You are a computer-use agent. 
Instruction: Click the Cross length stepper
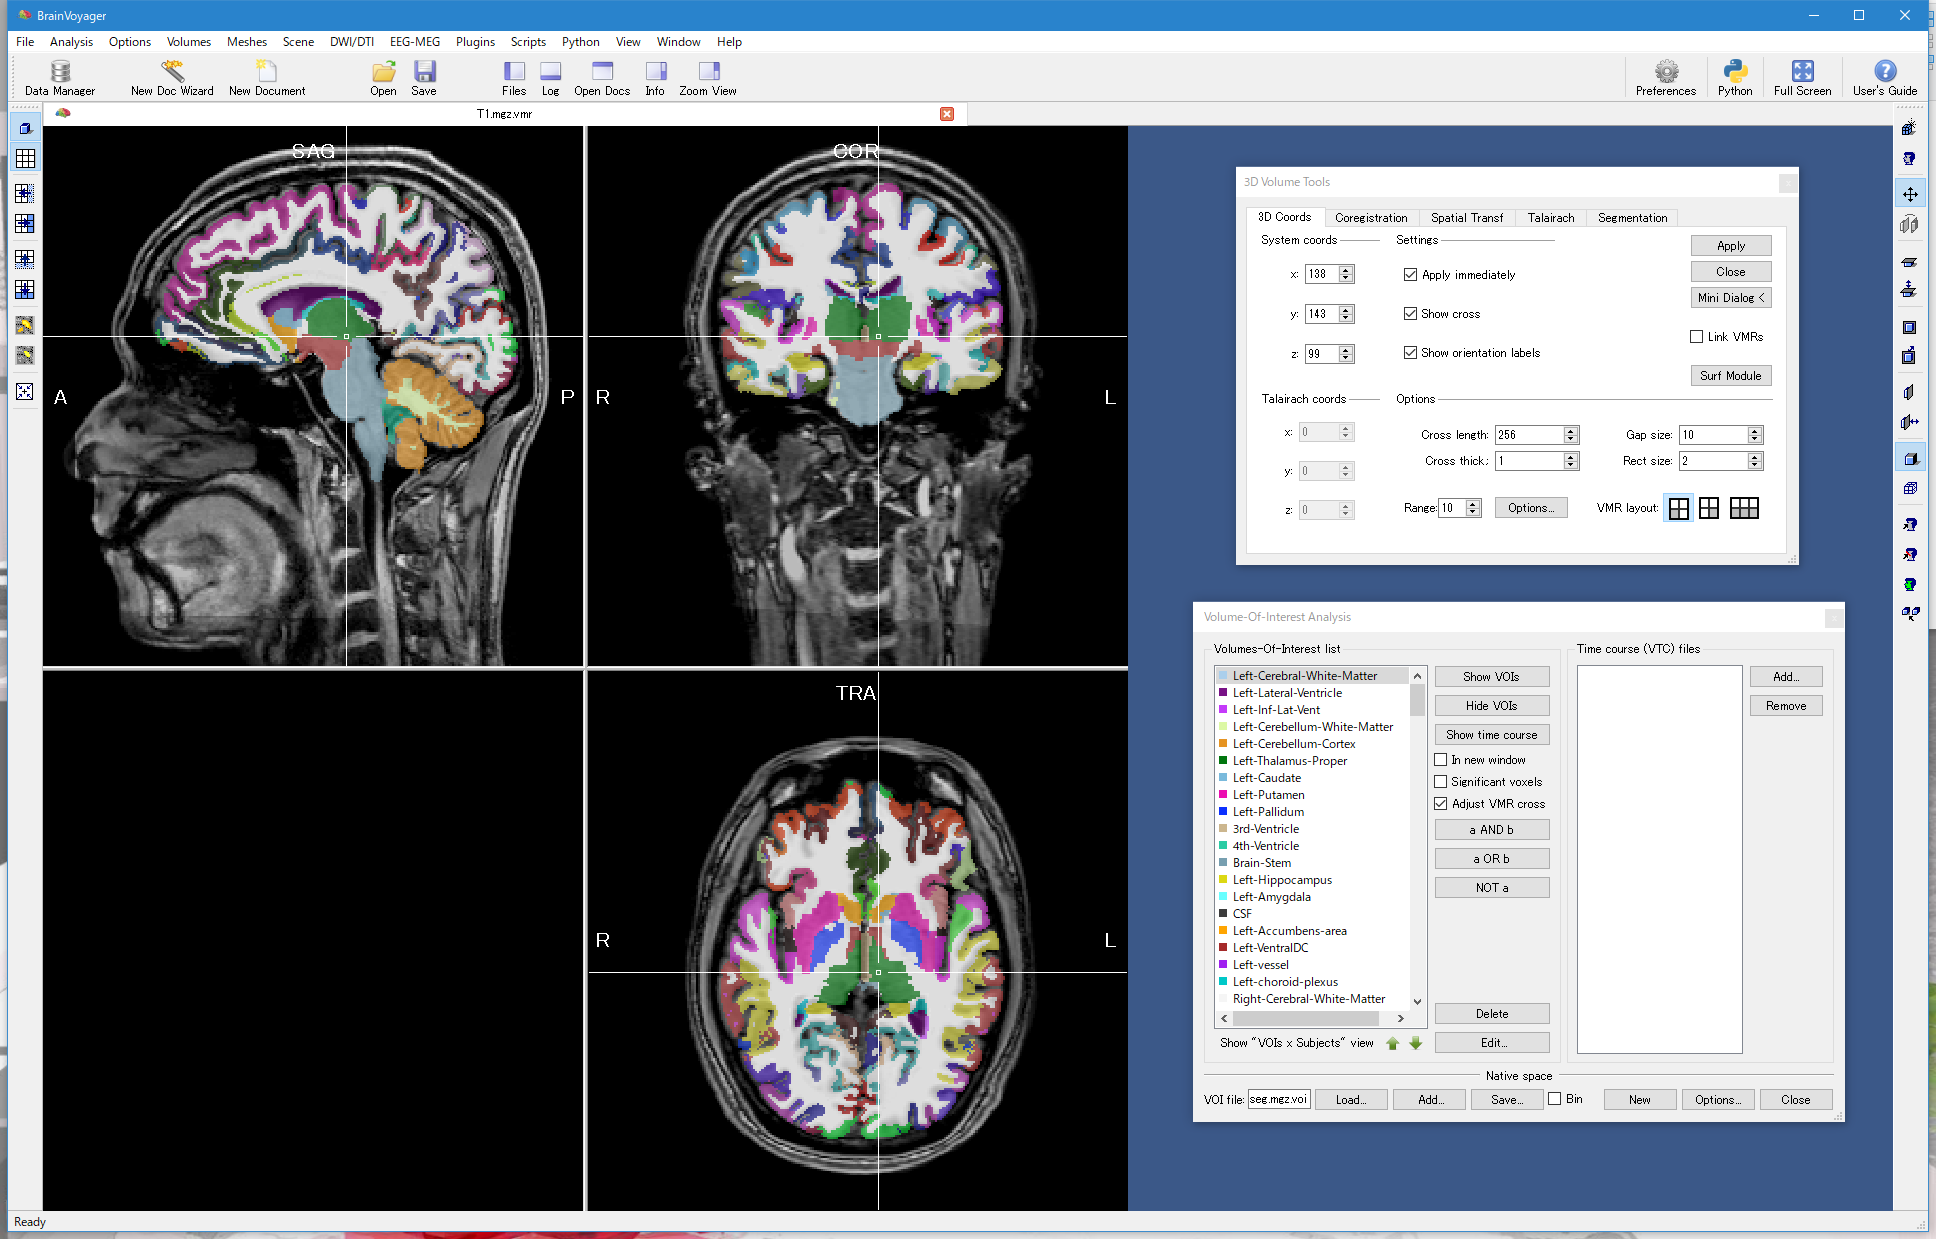coord(1571,435)
